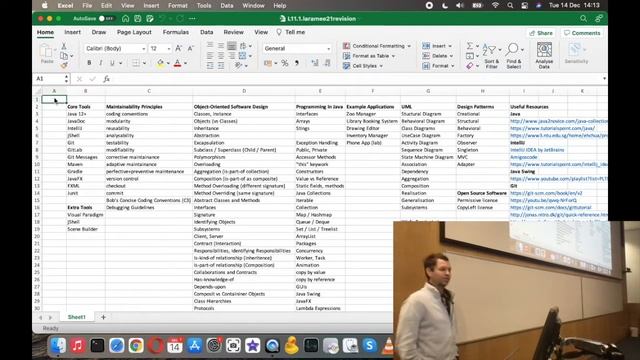
Task: Click the Format Painter brush icon
Action: pos(64,65)
